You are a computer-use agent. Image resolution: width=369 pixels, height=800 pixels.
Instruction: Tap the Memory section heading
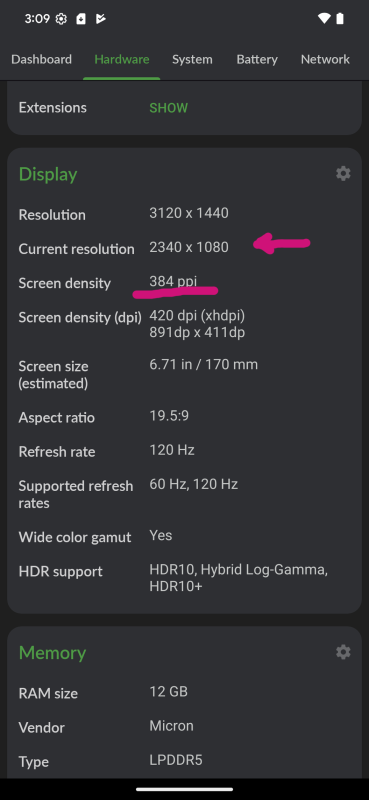53,653
